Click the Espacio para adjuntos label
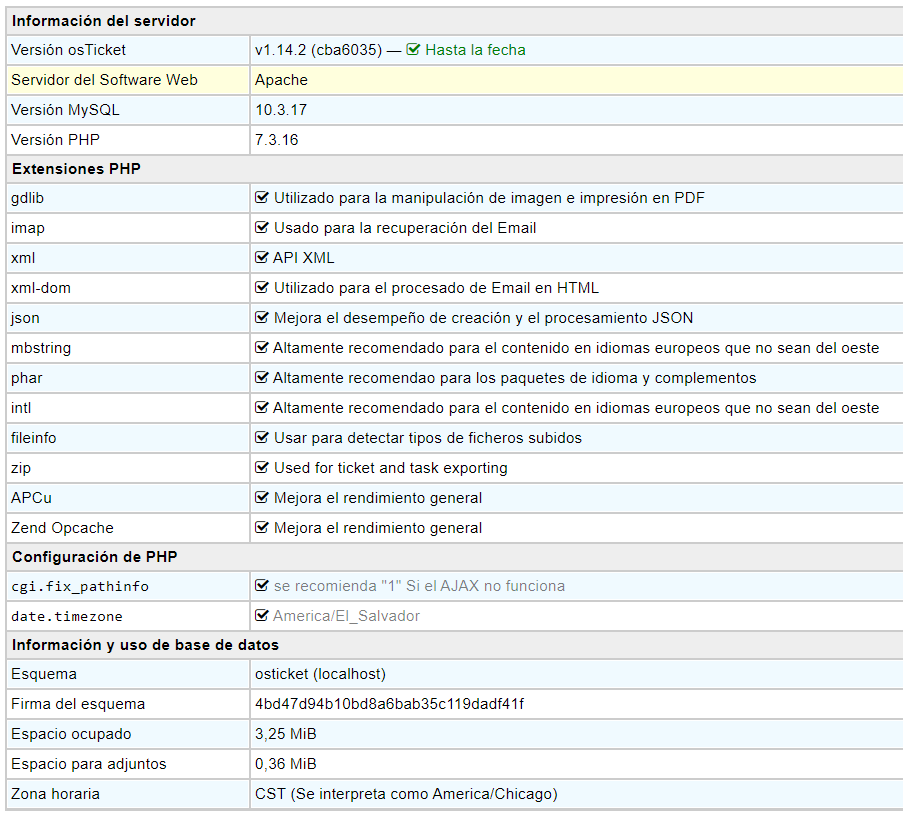903x823 pixels. click(89, 764)
